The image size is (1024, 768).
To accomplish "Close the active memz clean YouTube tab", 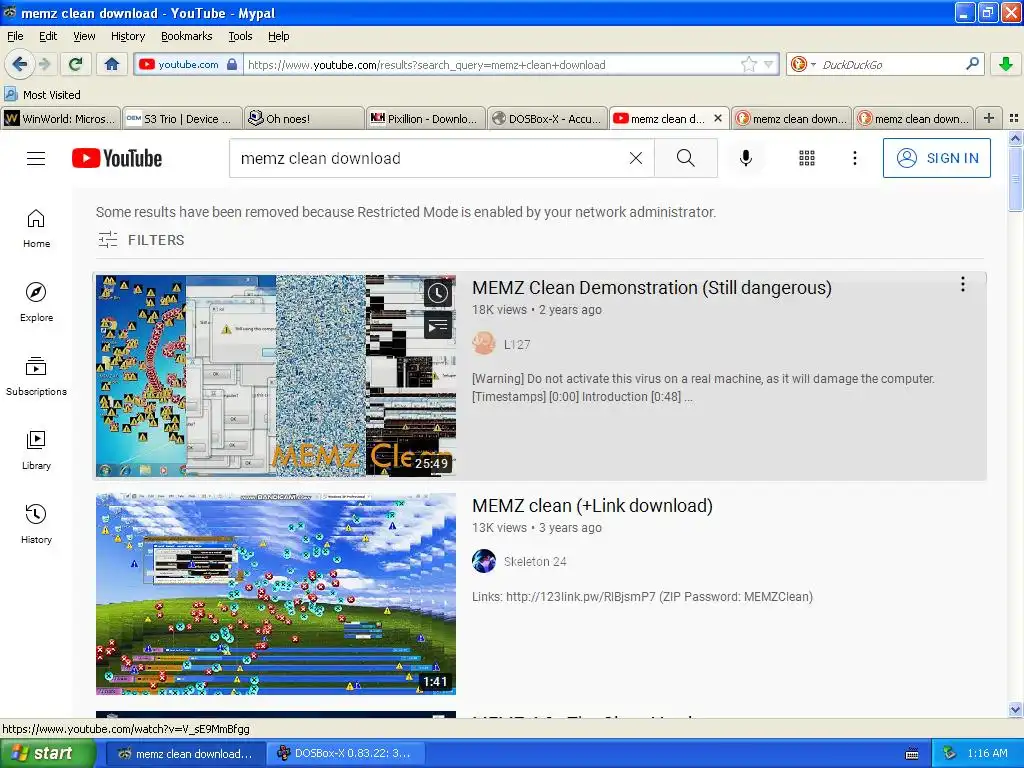I will point(718,118).
